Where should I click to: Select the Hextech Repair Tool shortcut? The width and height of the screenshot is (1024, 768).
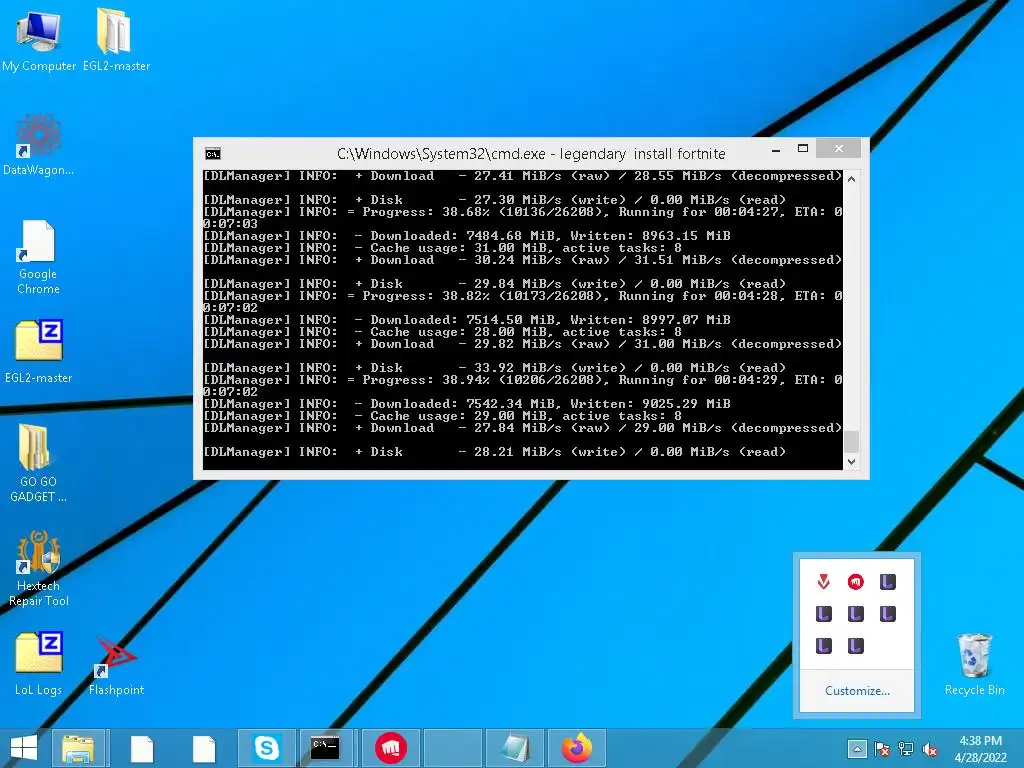pyautogui.click(x=39, y=567)
